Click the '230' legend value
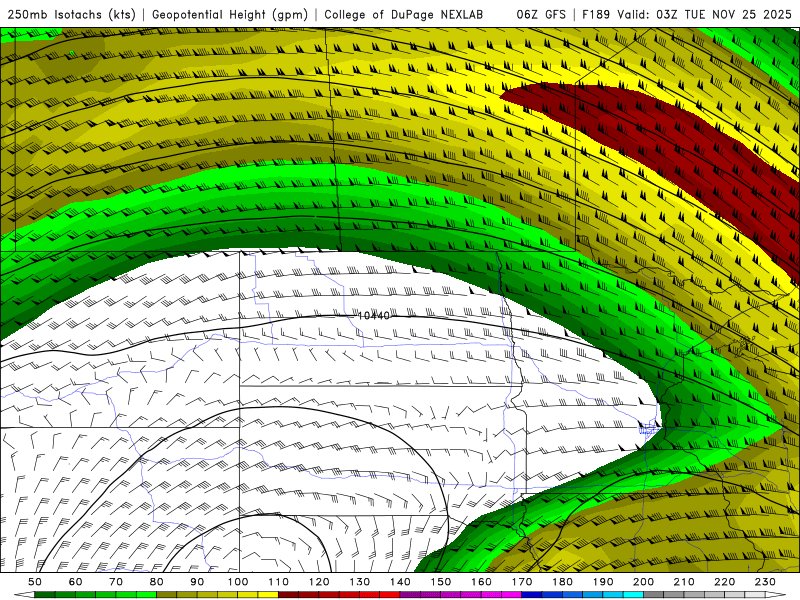Image resolution: width=800 pixels, height=600 pixels. 765,582
